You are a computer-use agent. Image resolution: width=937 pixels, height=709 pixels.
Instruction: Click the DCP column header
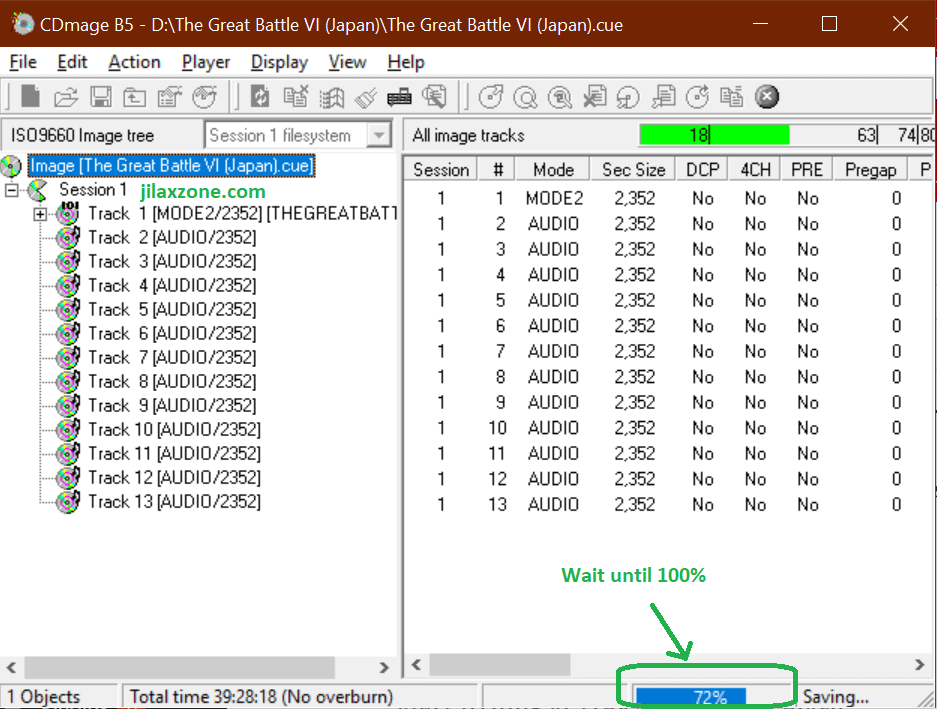tap(703, 170)
